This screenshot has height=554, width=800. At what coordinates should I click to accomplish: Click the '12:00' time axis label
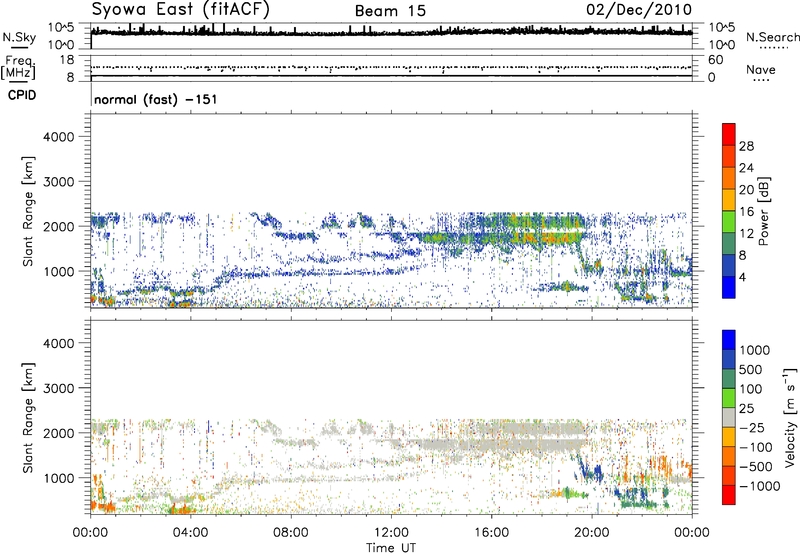pos(391,533)
